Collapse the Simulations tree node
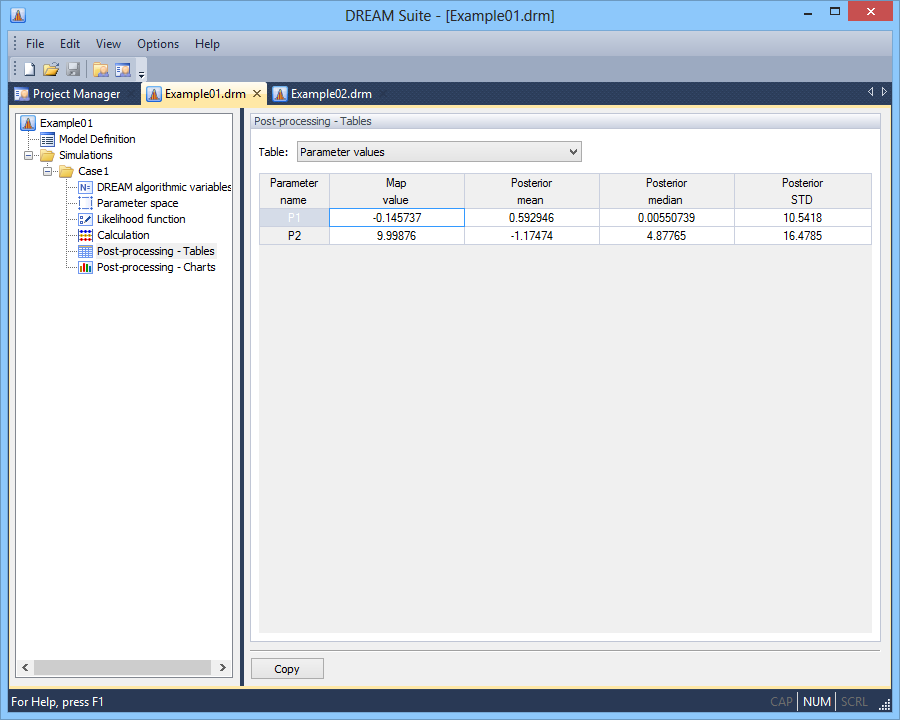Viewport: 900px width, 720px height. coord(28,155)
